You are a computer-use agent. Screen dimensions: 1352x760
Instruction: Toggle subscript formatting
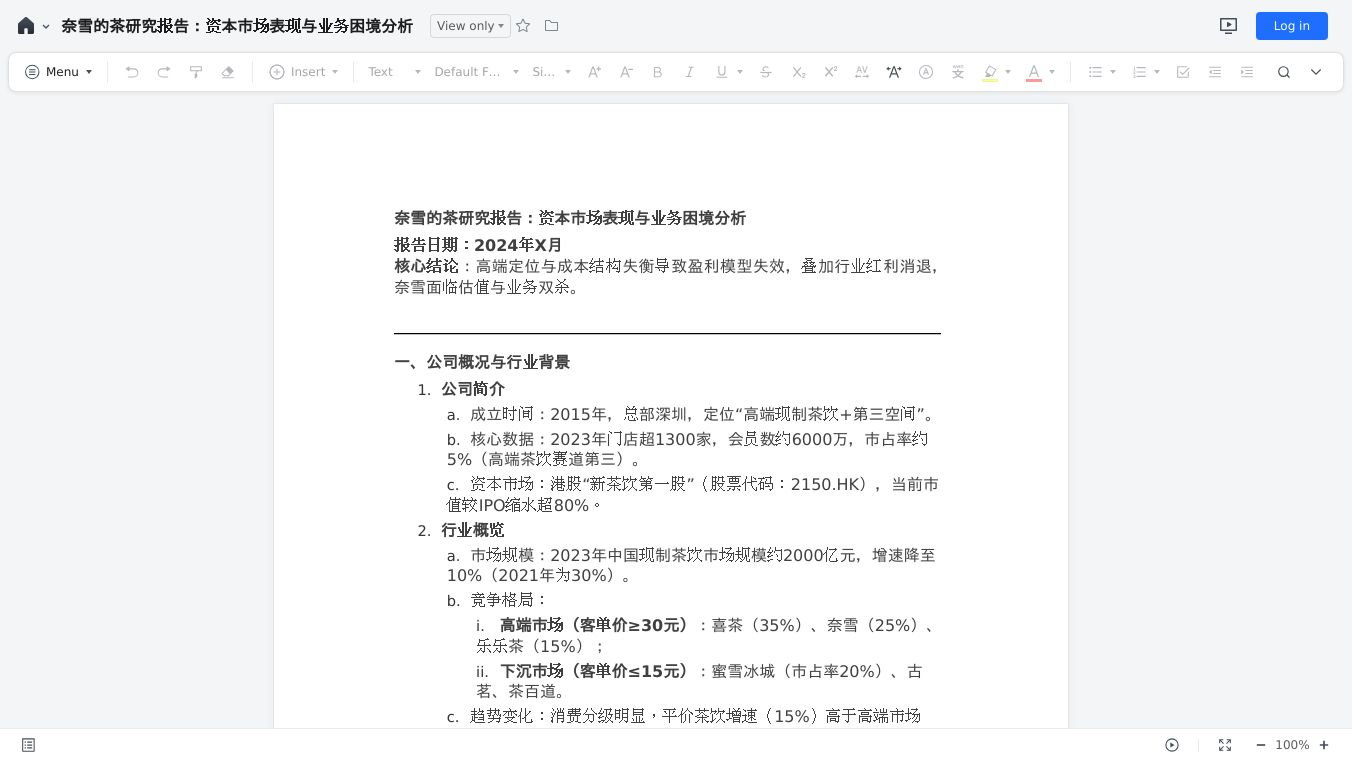798,72
